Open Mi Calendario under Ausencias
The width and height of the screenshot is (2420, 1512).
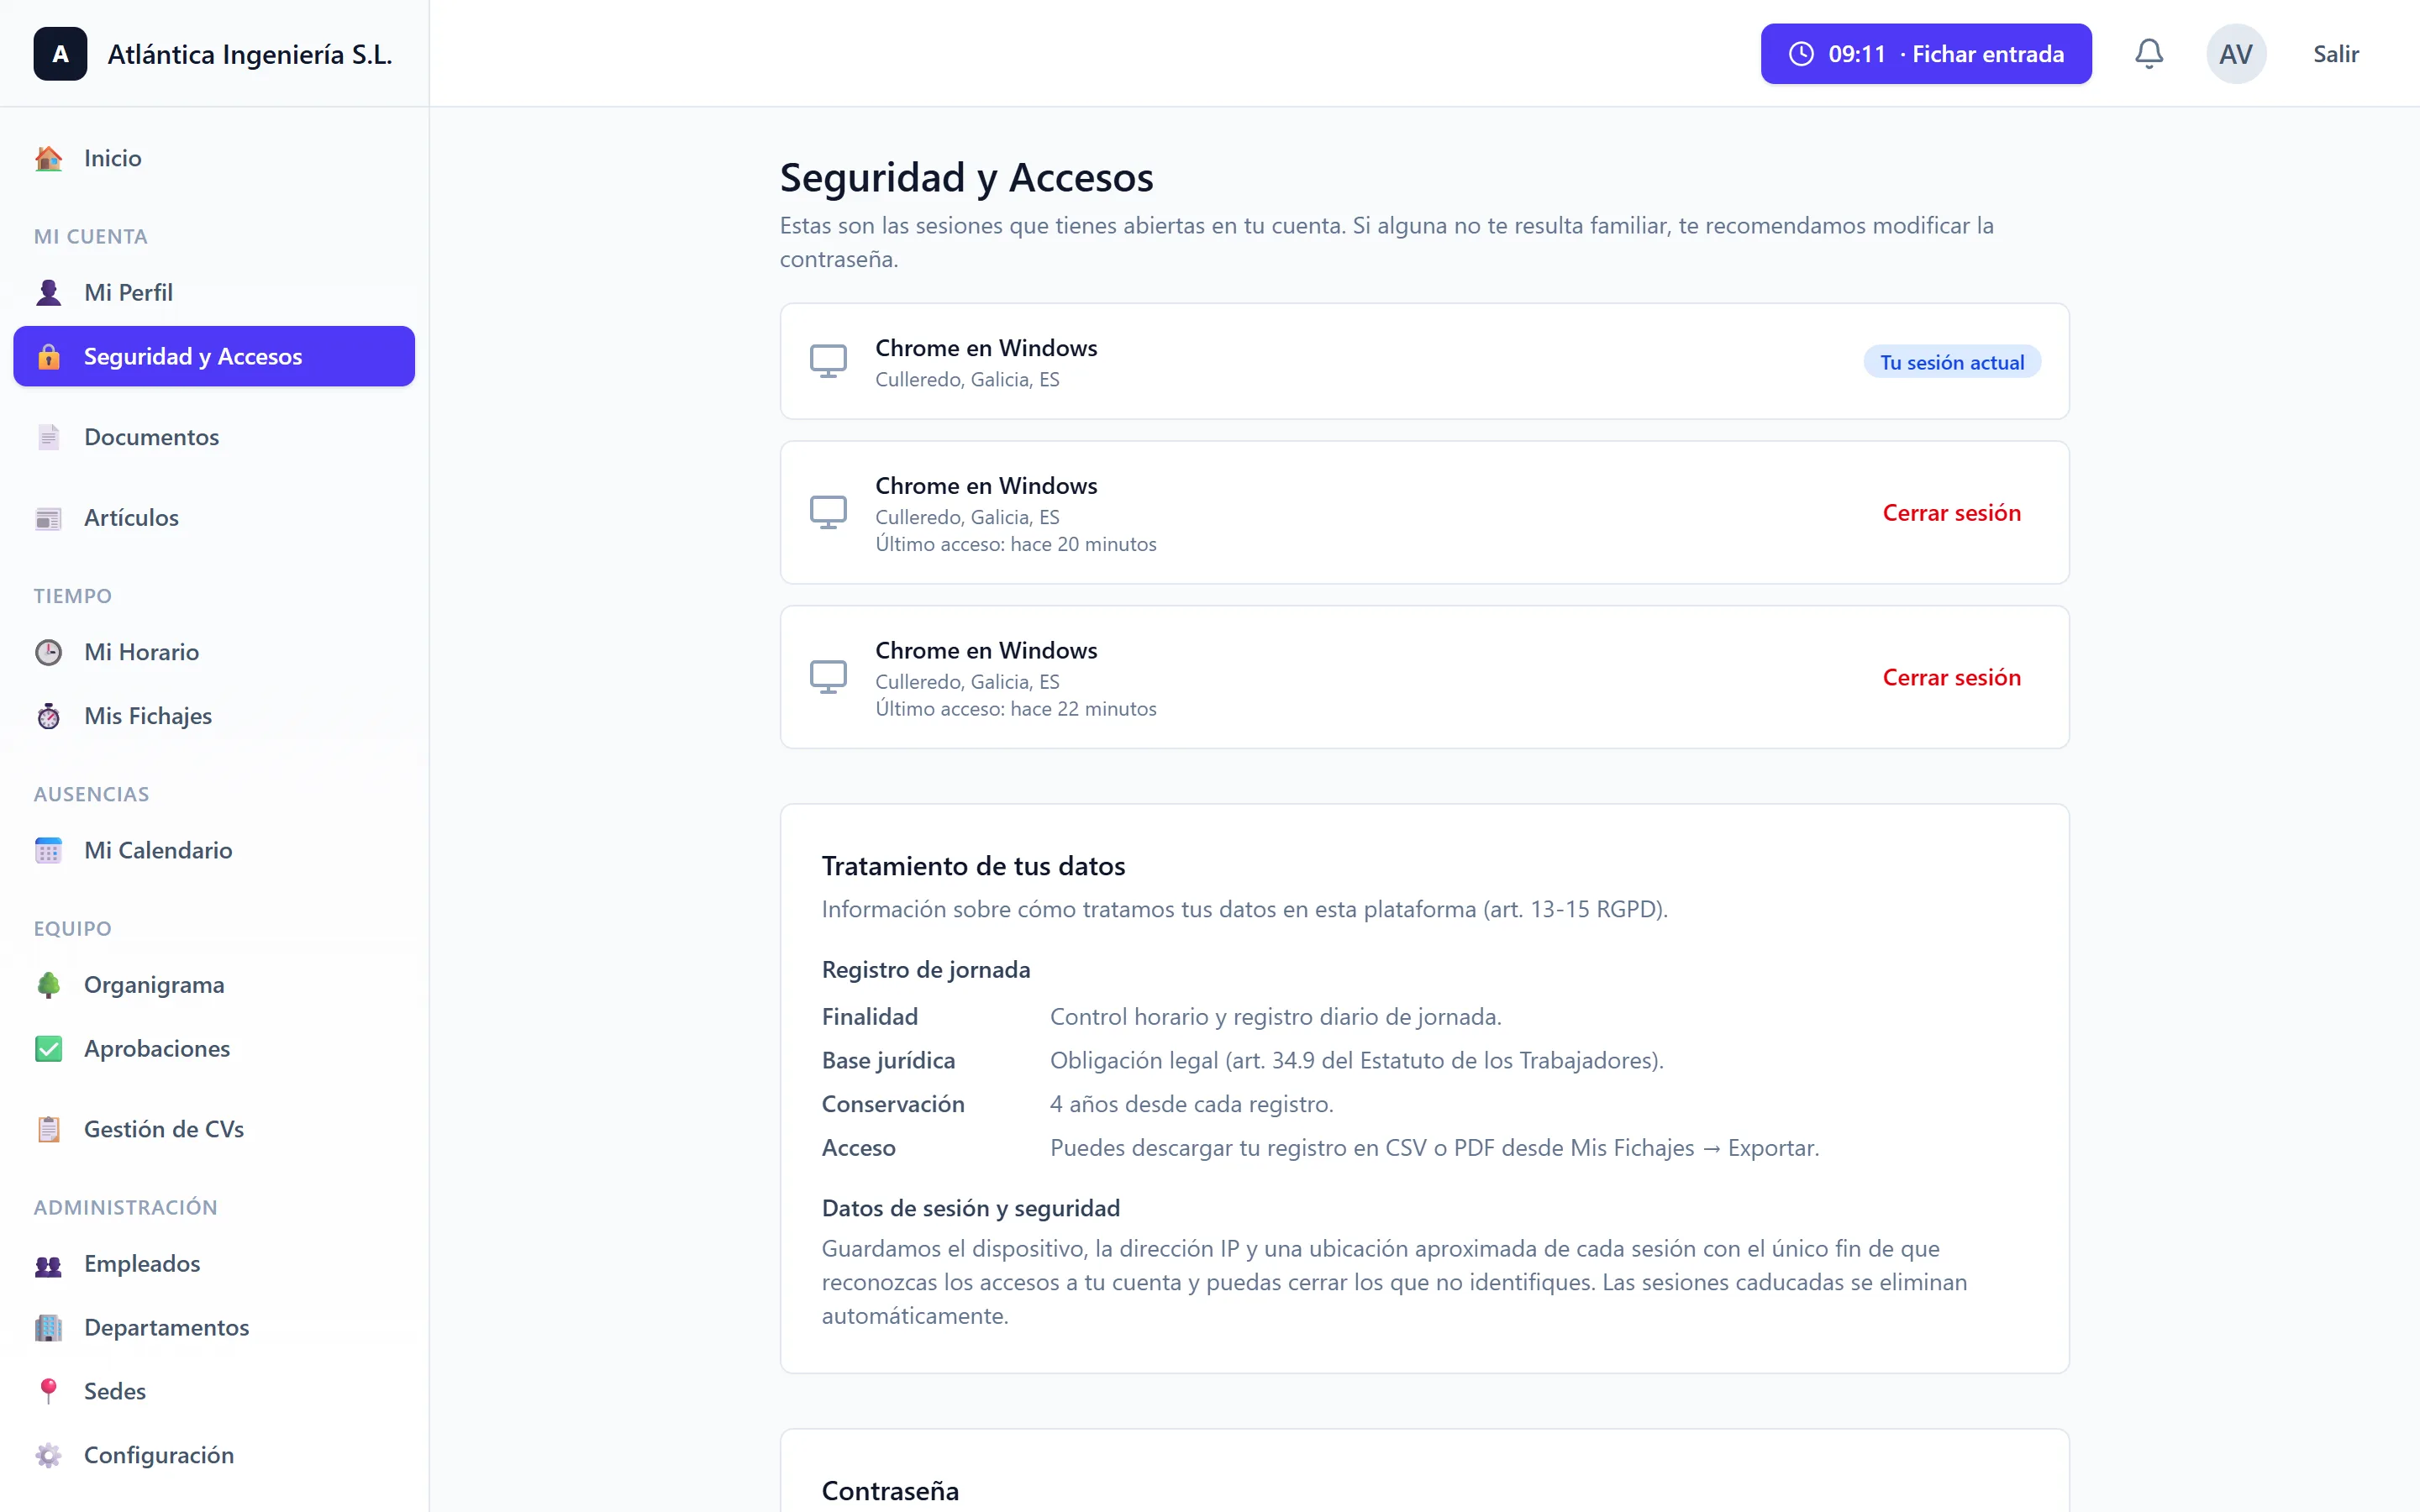click(x=214, y=850)
